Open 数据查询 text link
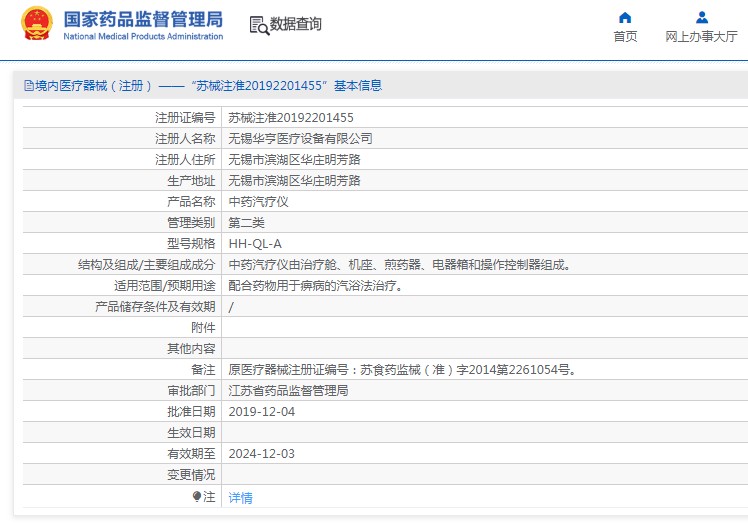This screenshot has width=748, height=523. pyautogui.click(x=295, y=24)
